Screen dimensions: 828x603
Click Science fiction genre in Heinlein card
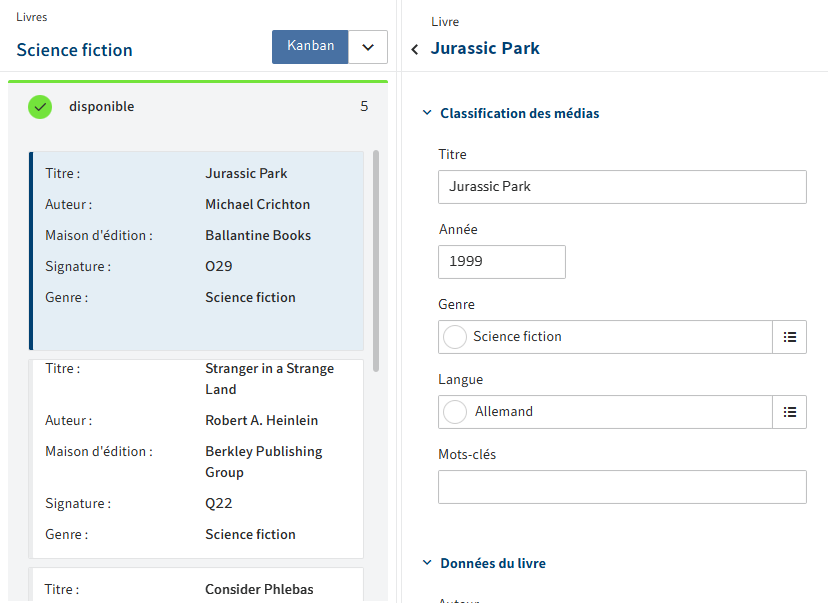click(250, 534)
